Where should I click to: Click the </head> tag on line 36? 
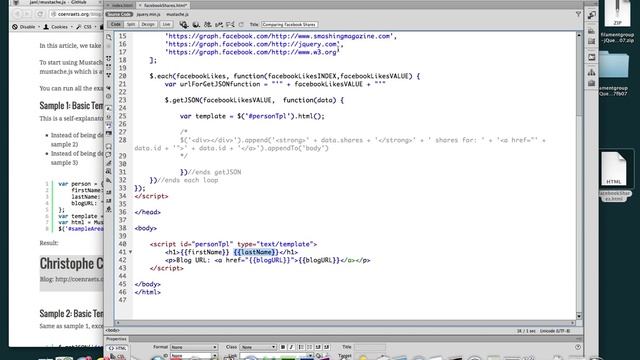(x=147, y=212)
